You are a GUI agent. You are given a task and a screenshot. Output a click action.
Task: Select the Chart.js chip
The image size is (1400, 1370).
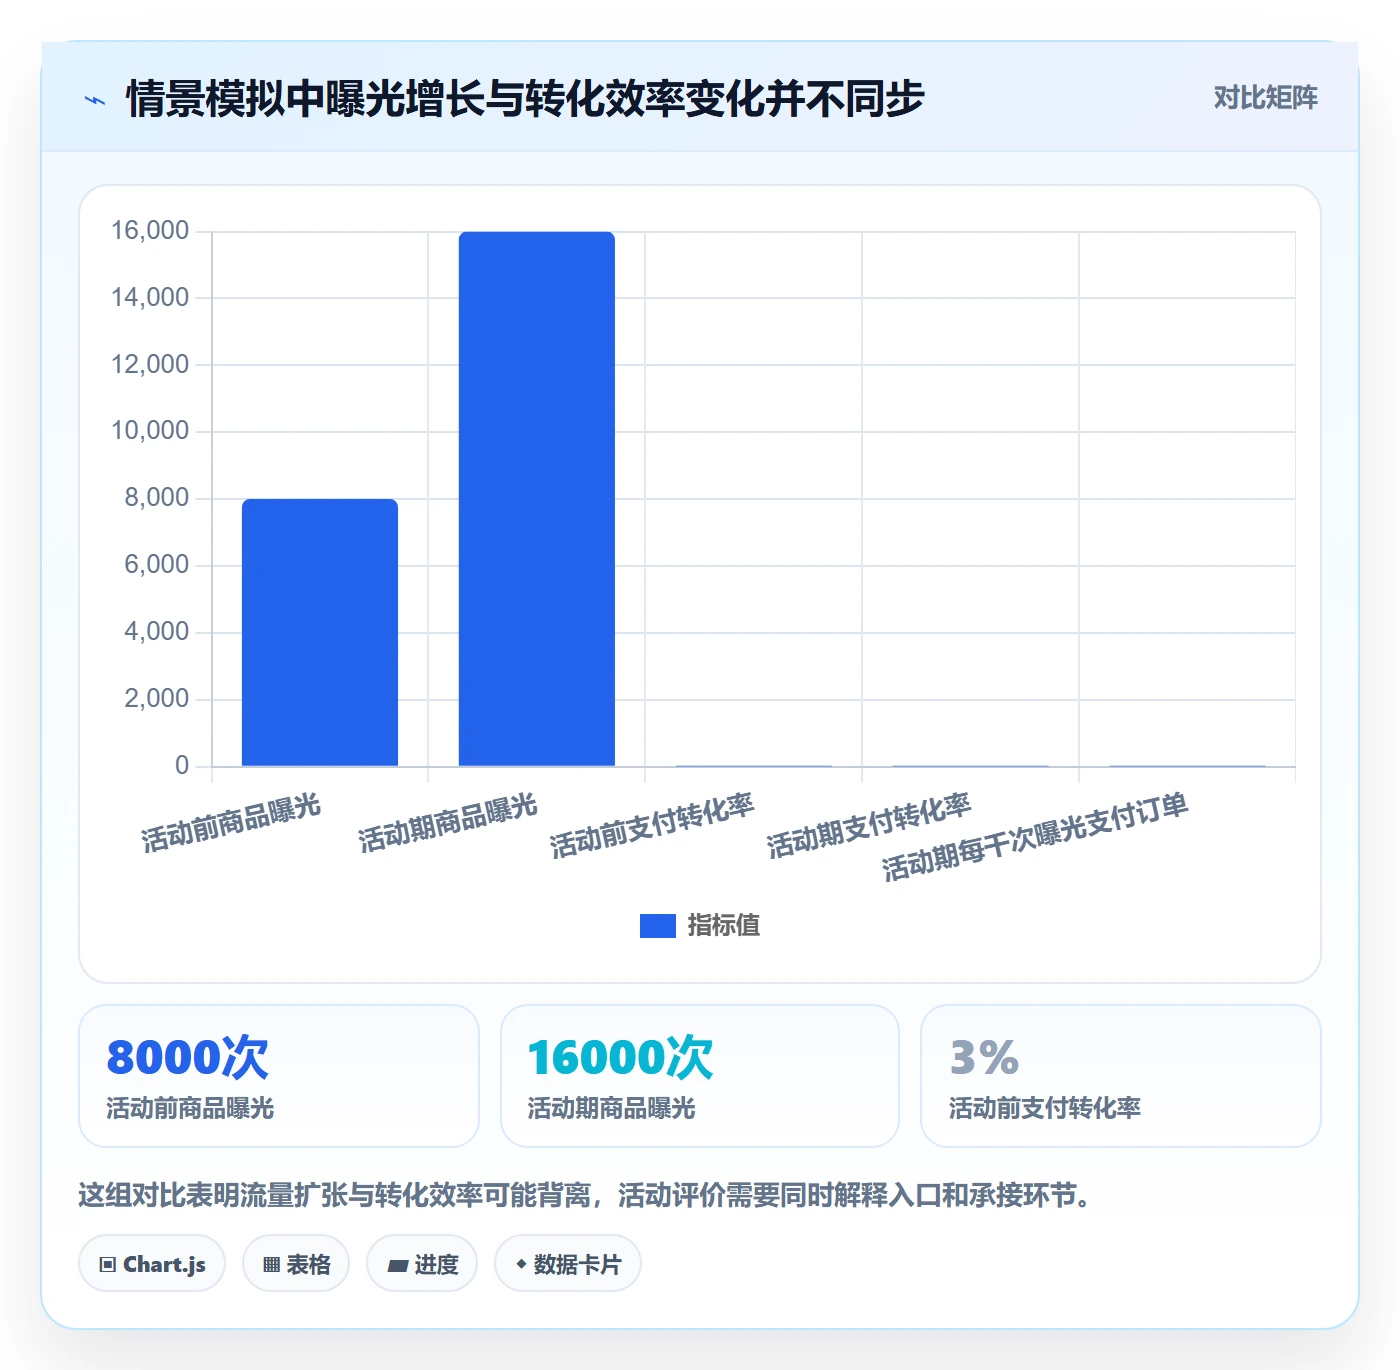[152, 1264]
